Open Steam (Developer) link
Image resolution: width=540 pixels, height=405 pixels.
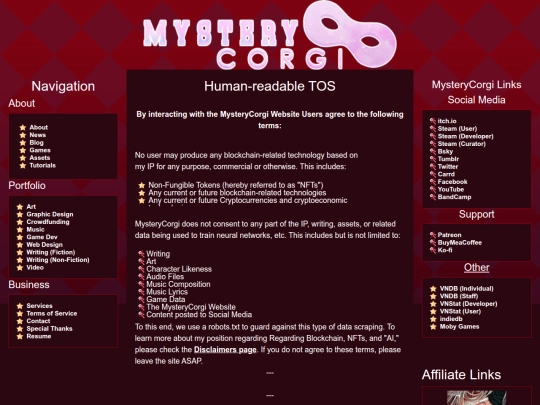coord(466,136)
